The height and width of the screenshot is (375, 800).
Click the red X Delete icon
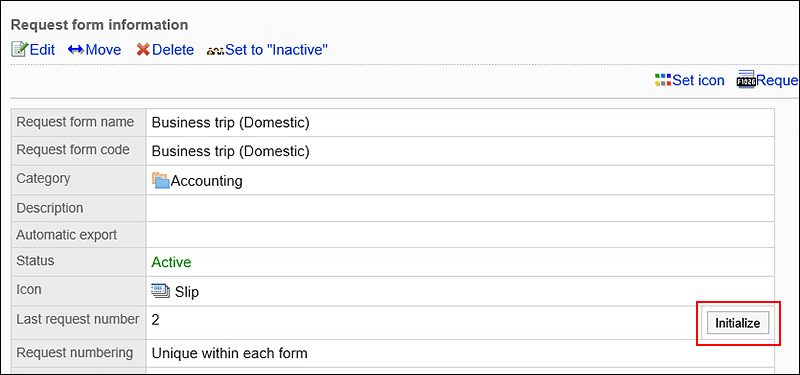click(x=143, y=49)
